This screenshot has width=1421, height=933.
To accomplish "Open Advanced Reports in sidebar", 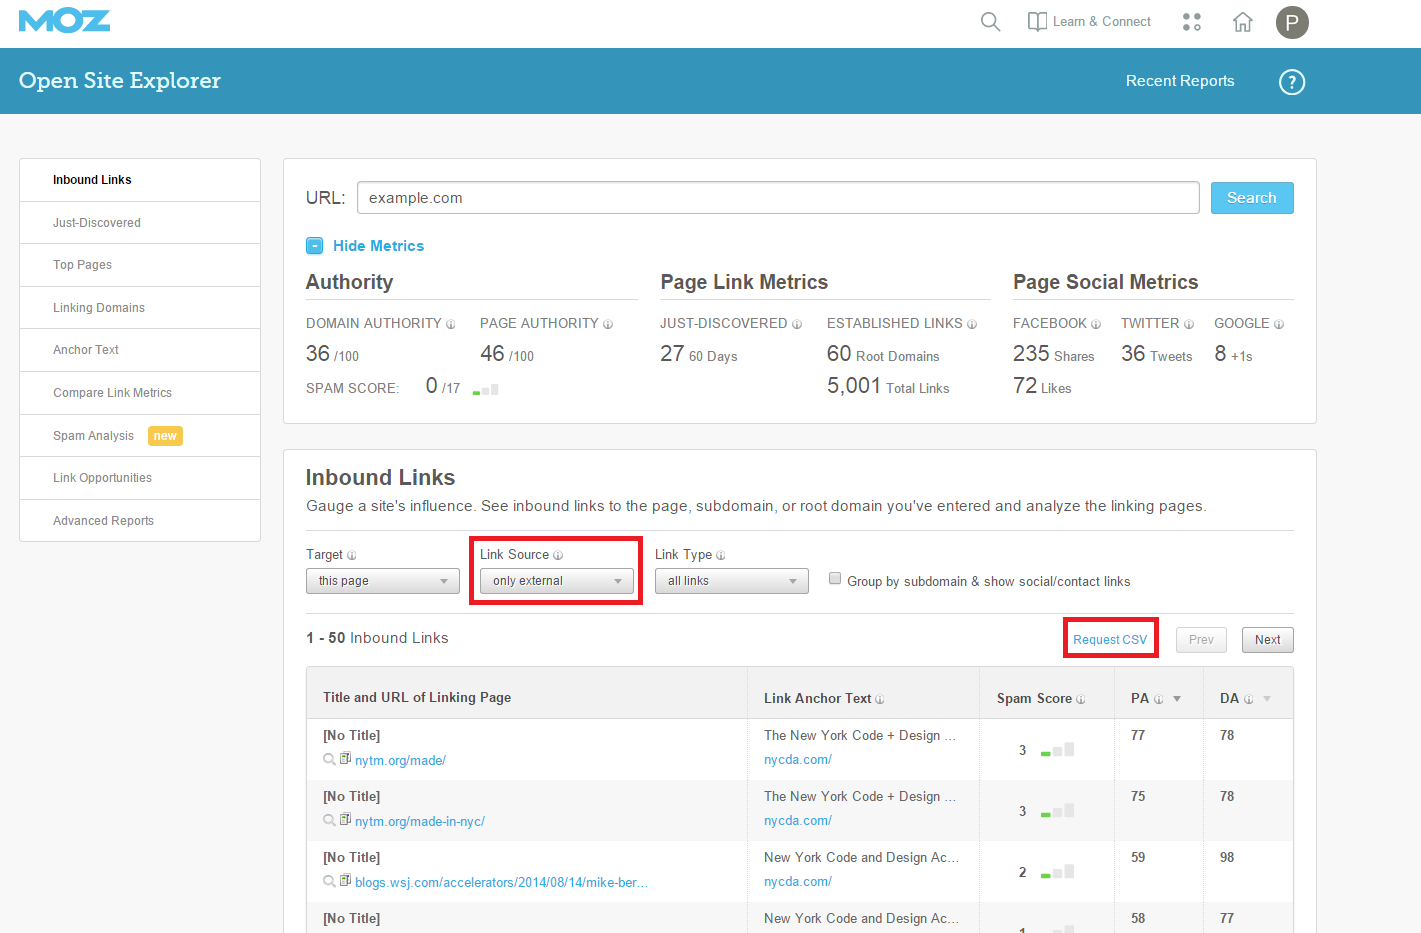I will pyautogui.click(x=140, y=521).
